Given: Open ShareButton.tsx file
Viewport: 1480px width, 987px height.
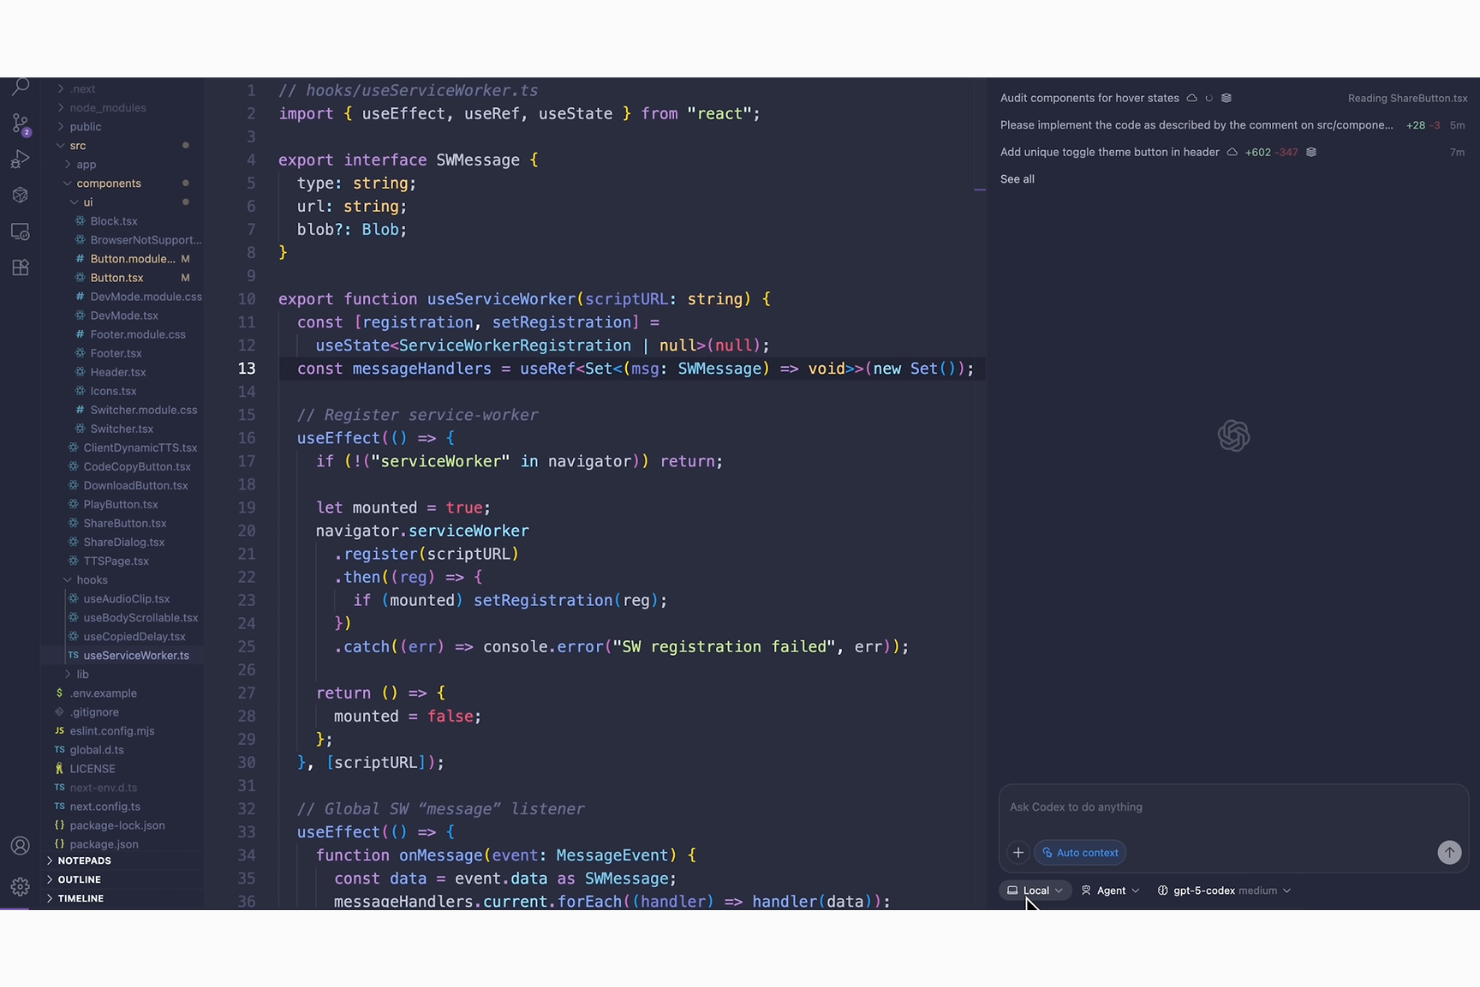Looking at the screenshot, I should (x=124, y=524).
